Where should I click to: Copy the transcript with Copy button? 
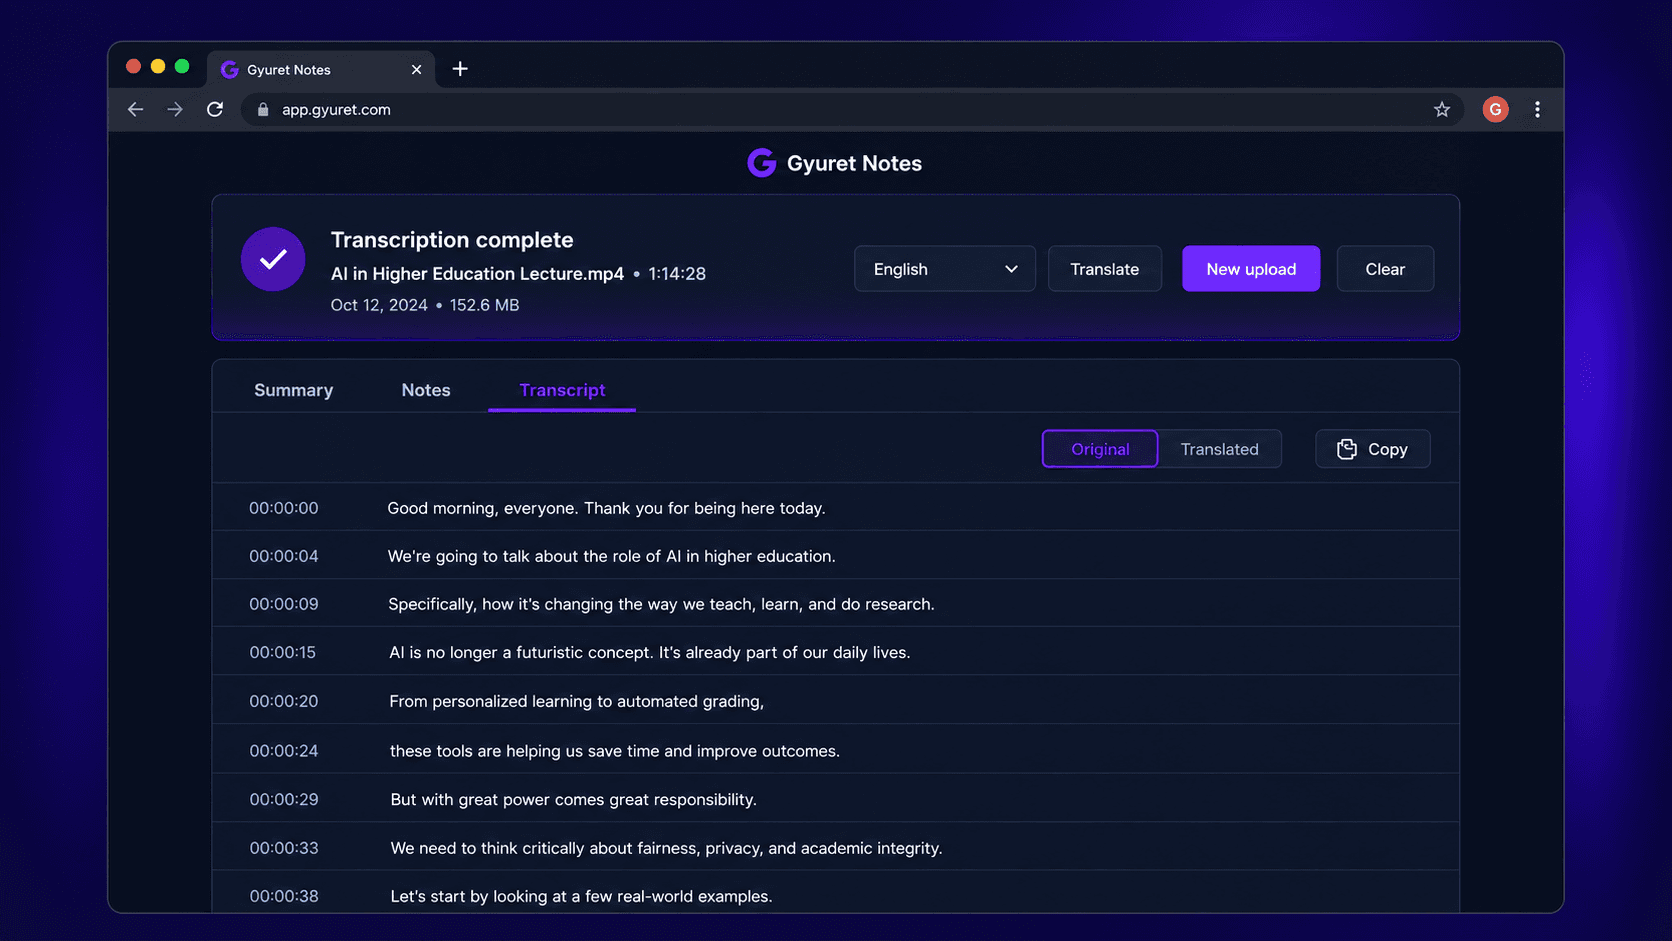[1372, 449]
